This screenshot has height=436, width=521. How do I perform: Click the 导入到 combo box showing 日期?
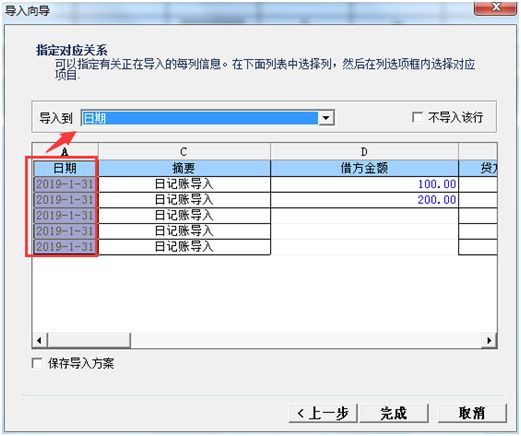tap(208, 118)
